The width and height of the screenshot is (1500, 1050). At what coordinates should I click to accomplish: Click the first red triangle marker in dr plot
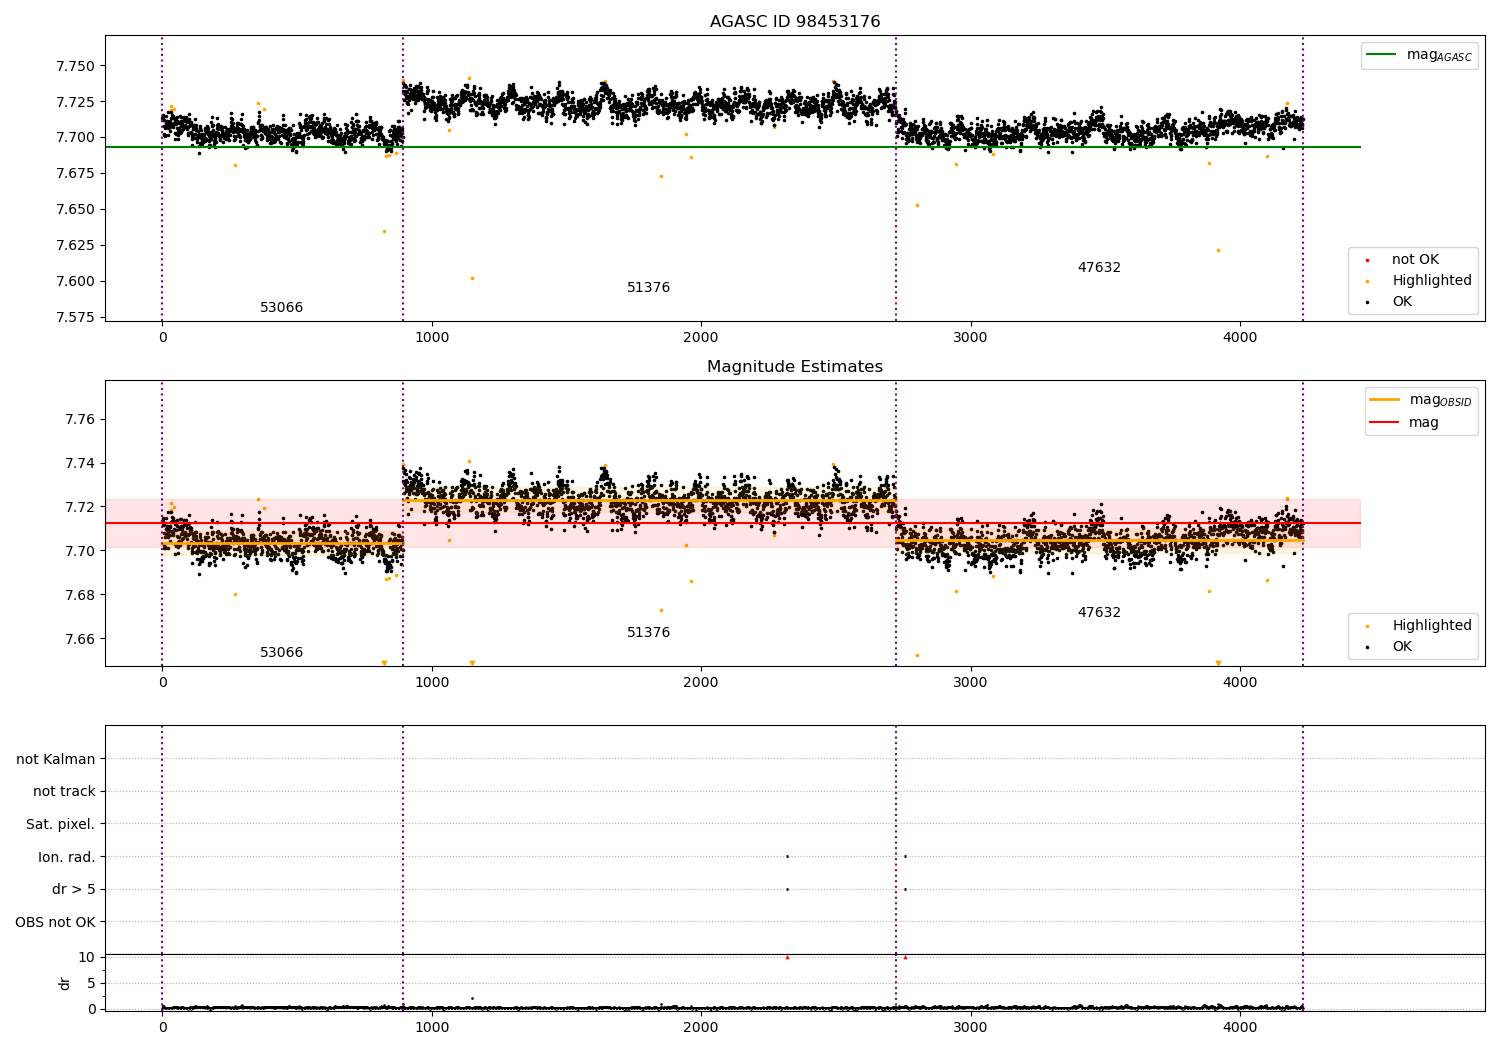tap(787, 958)
